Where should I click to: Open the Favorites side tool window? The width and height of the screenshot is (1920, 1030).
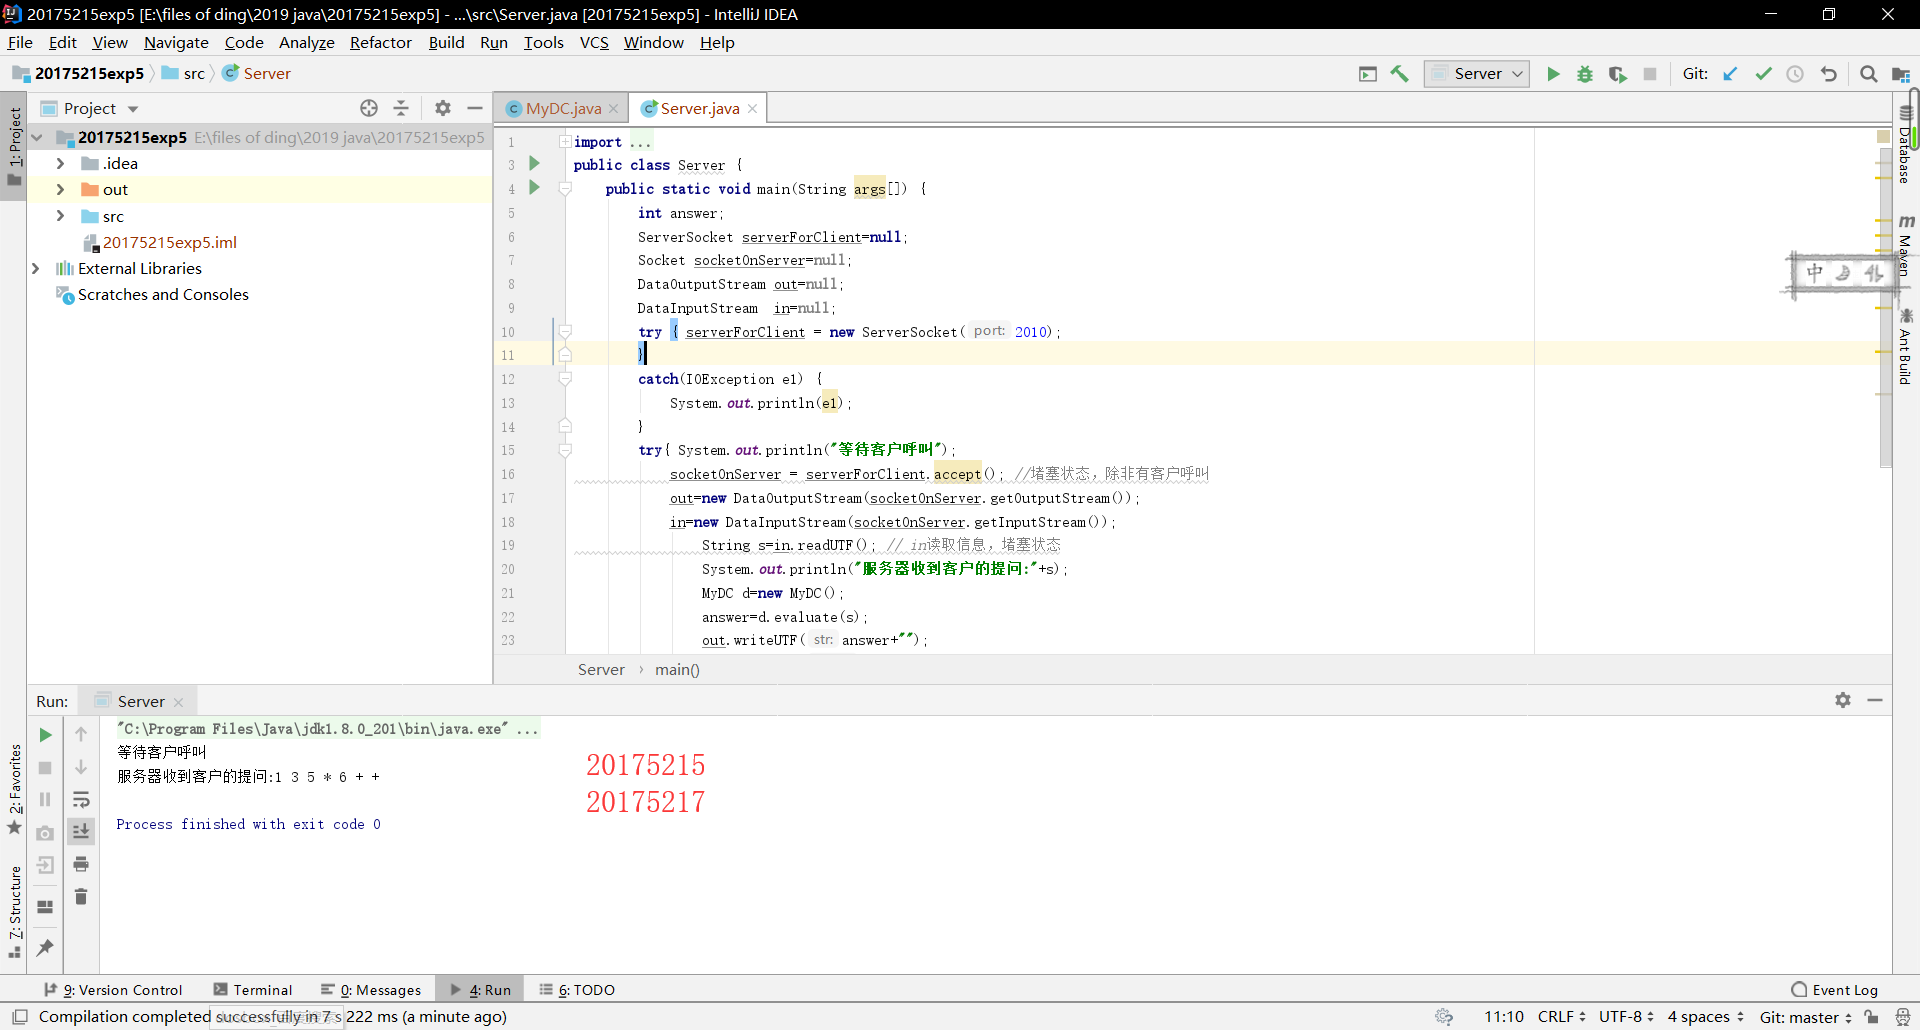pyautogui.click(x=15, y=789)
